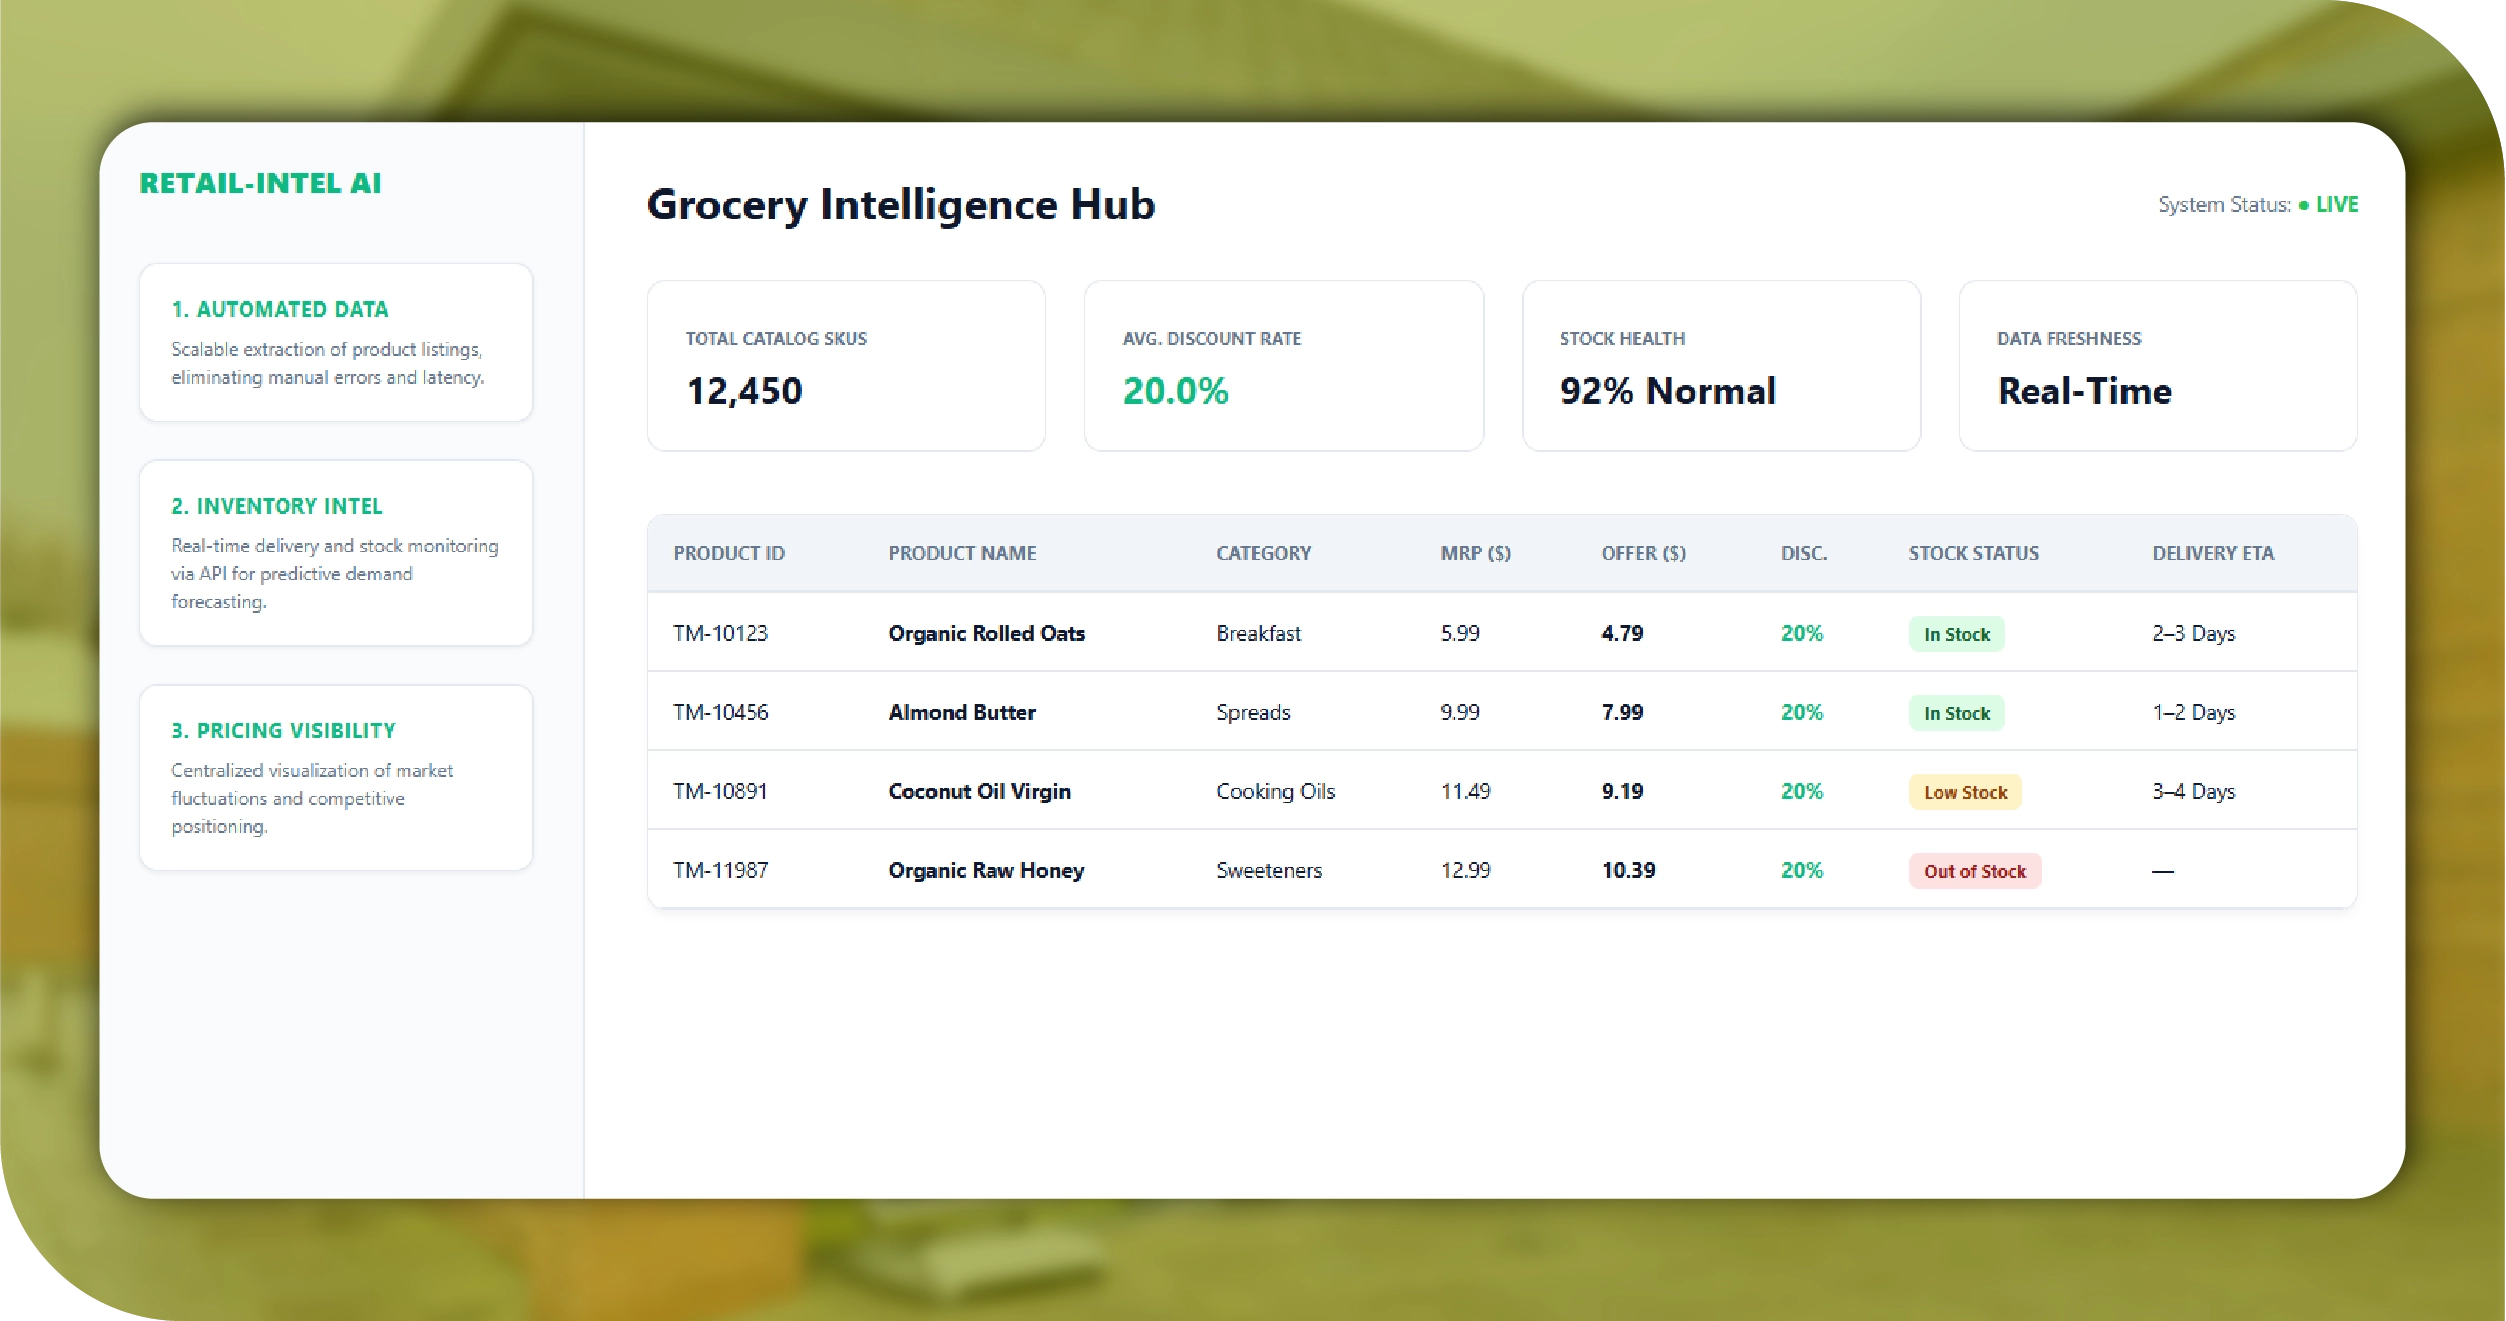The height and width of the screenshot is (1321, 2506).
Task: Click the Stock Status column header
Action: pyautogui.click(x=1973, y=553)
